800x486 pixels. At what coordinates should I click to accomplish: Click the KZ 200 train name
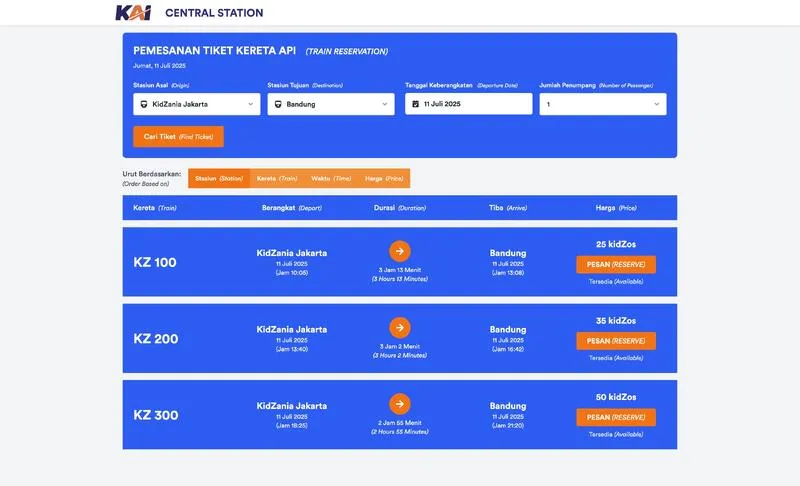(x=156, y=339)
